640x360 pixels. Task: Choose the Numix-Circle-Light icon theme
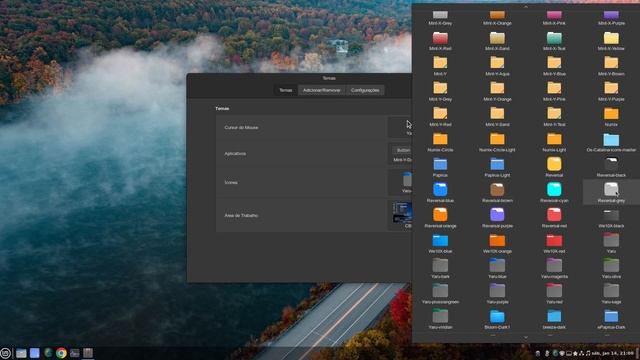[x=497, y=142]
